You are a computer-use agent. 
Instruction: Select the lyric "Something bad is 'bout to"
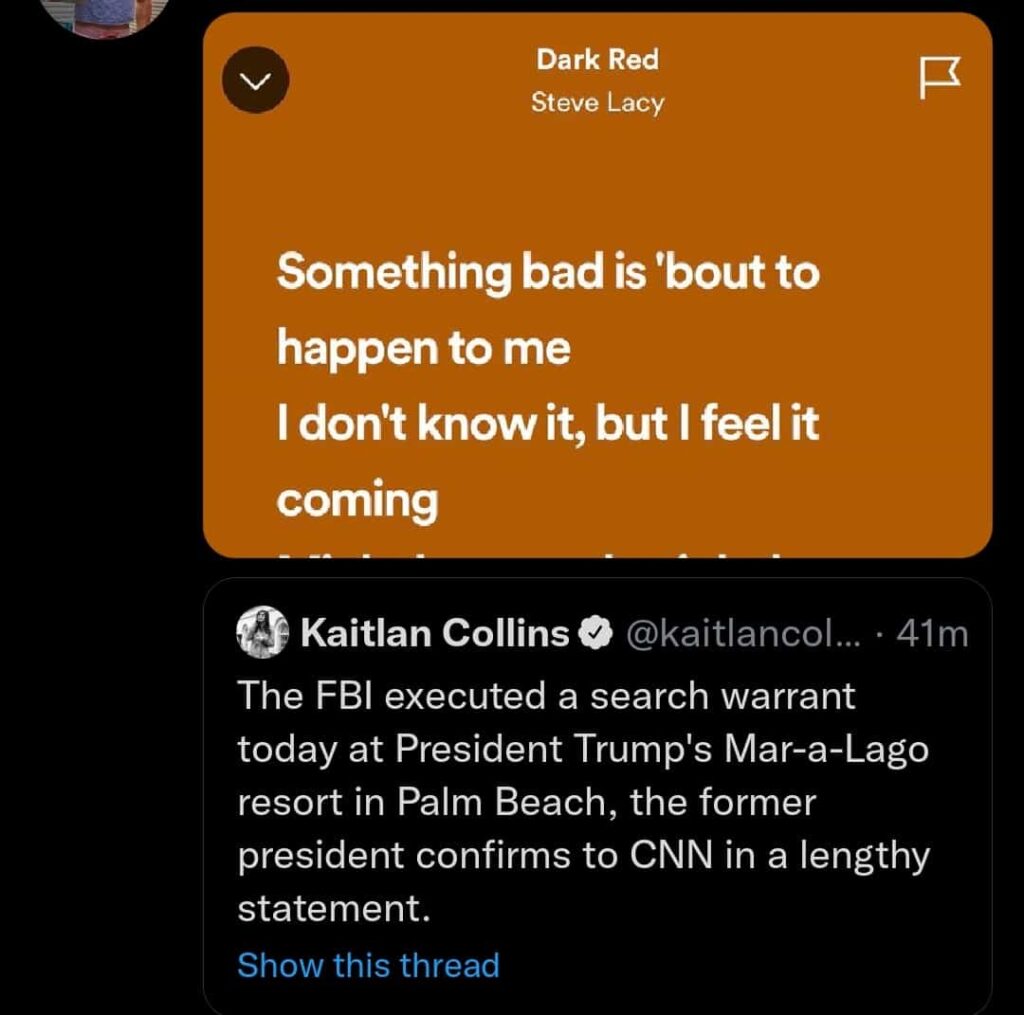point(547,272)
